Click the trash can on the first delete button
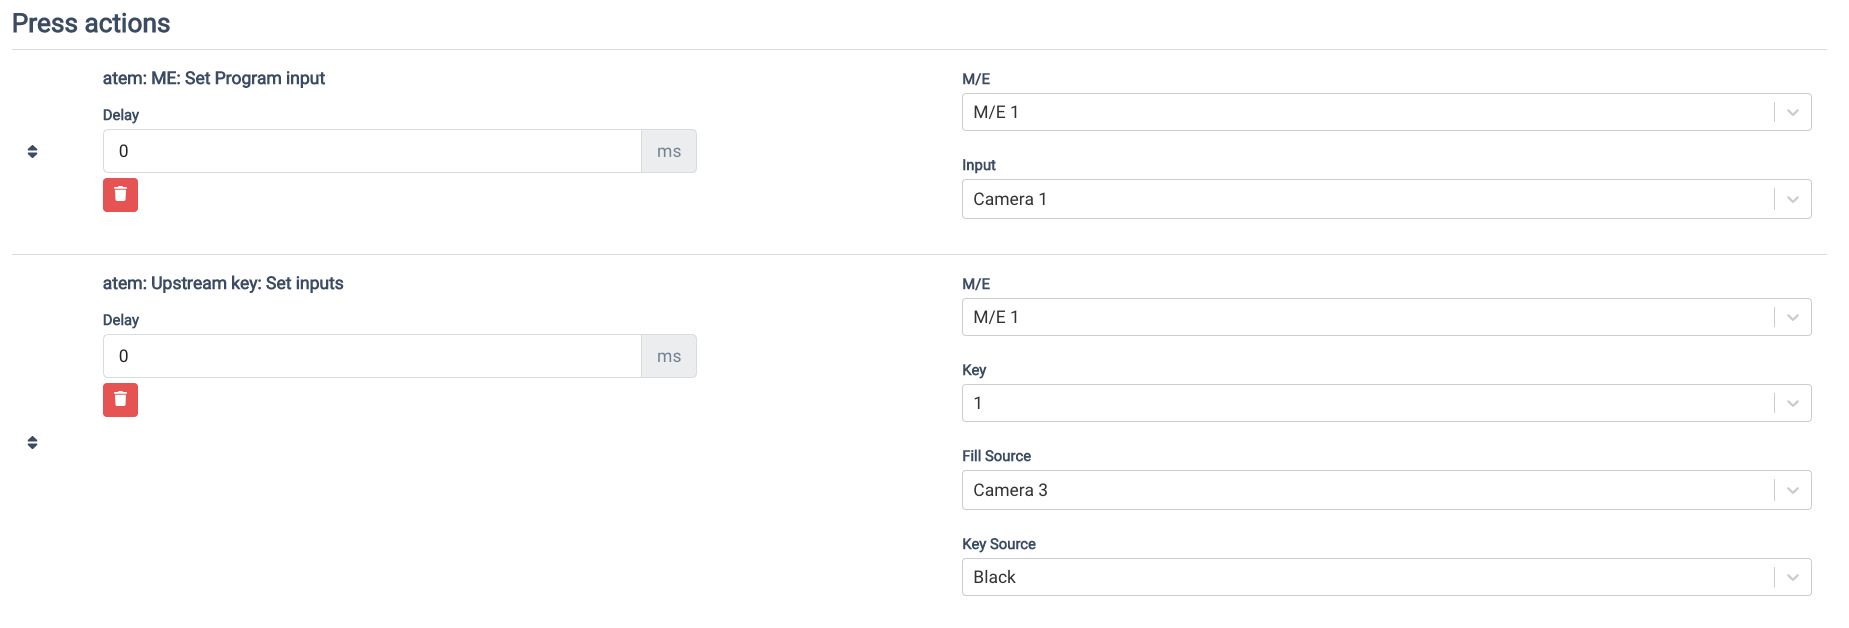 120,195
